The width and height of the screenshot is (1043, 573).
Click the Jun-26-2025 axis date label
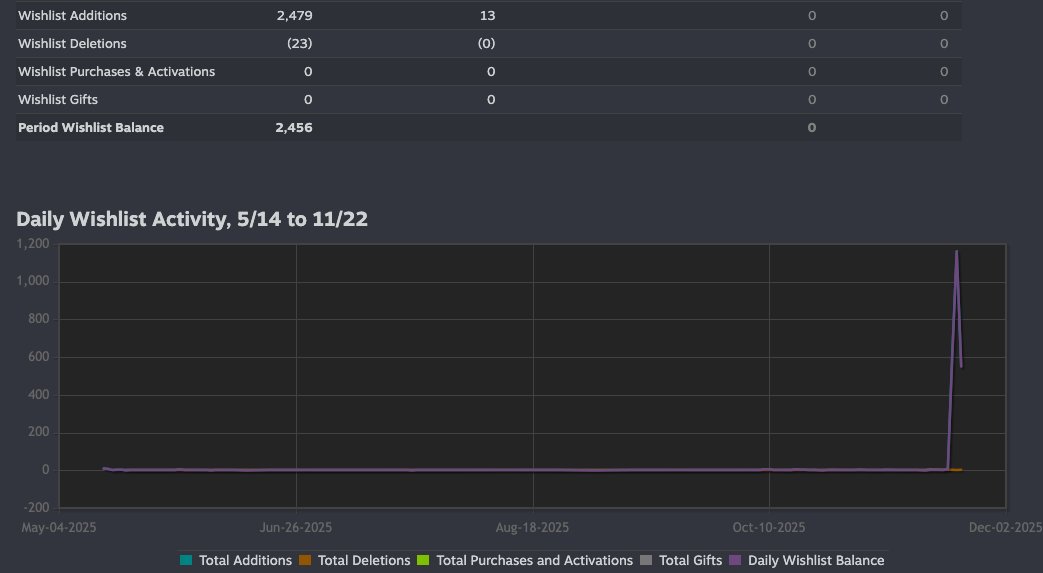point(296,528)
